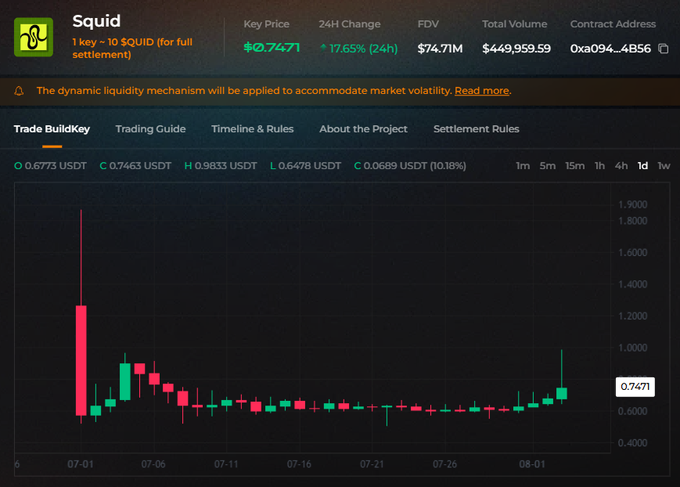This screenshot has height=487, width=680.
Task: Click the 07-16 date label on axis
Action: click(299, 464)
